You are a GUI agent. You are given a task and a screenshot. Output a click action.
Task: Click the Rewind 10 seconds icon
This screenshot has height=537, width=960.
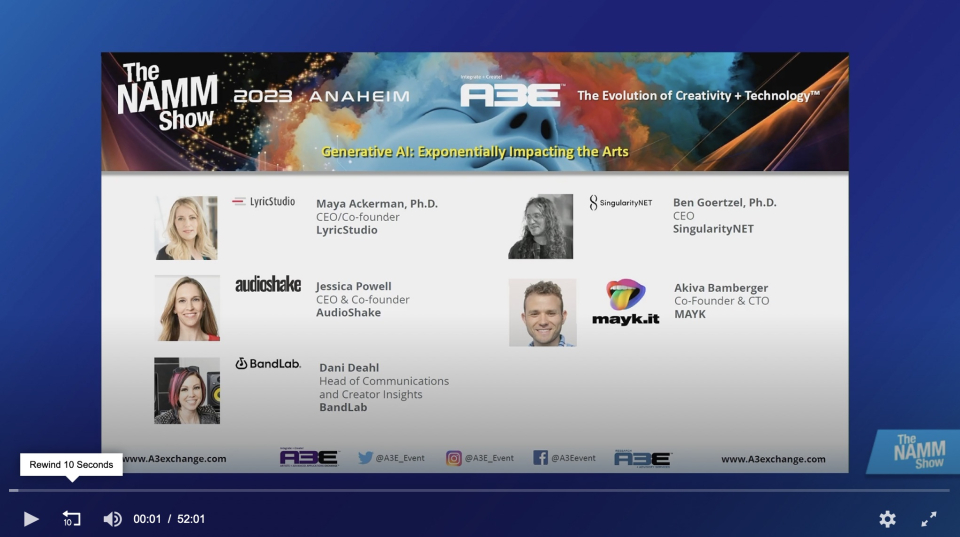pyautogui.click(x=71, y=519)
